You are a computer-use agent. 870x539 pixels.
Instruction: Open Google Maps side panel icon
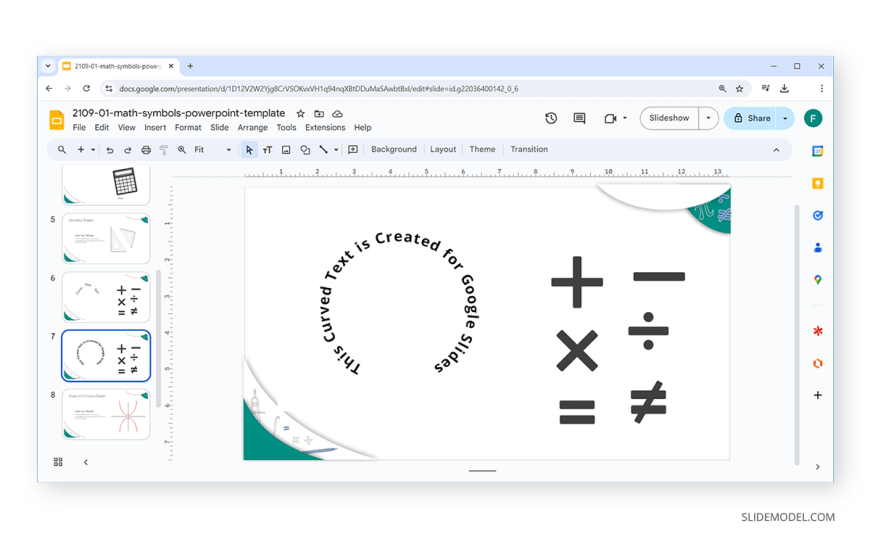[817, 280]
